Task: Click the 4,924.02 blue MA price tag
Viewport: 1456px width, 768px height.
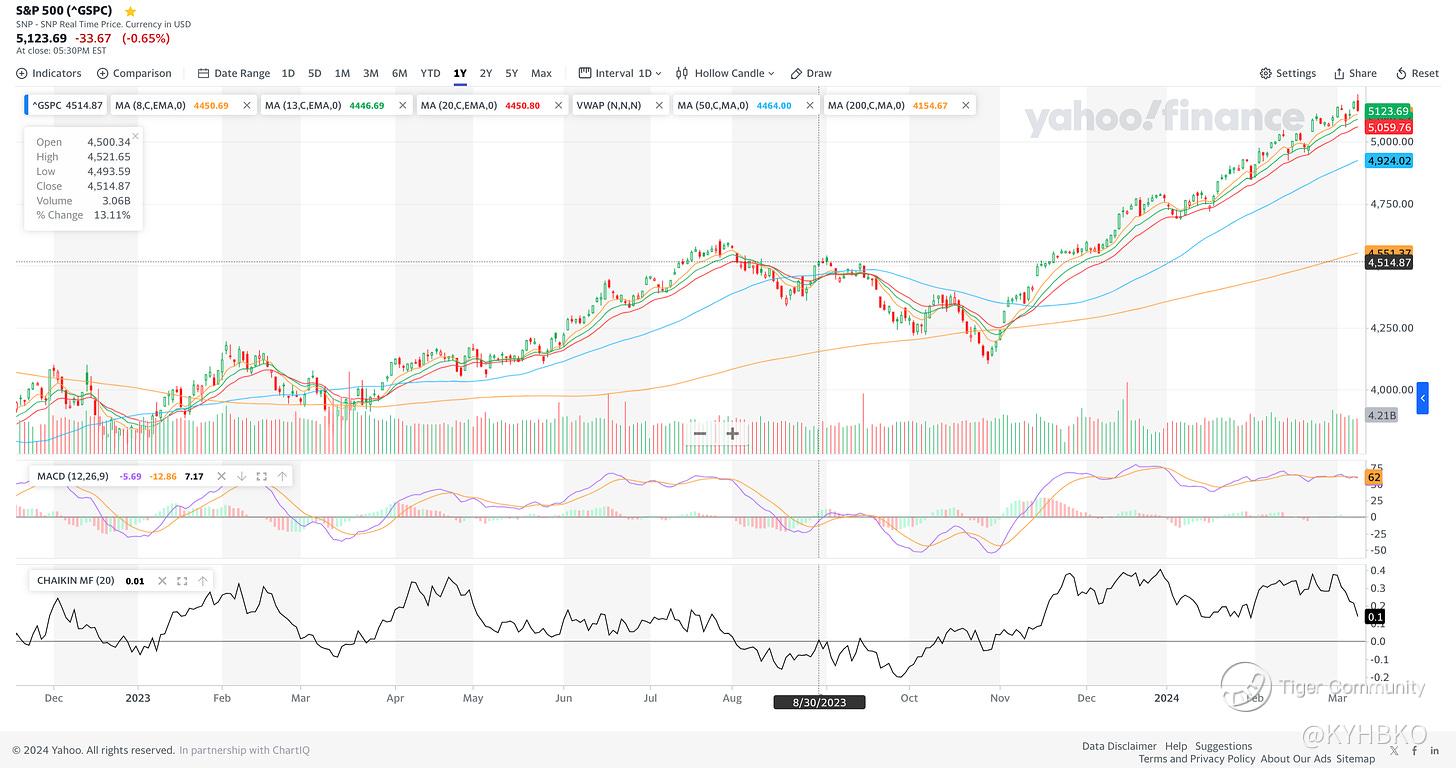Action: [x=1388, y=160]
